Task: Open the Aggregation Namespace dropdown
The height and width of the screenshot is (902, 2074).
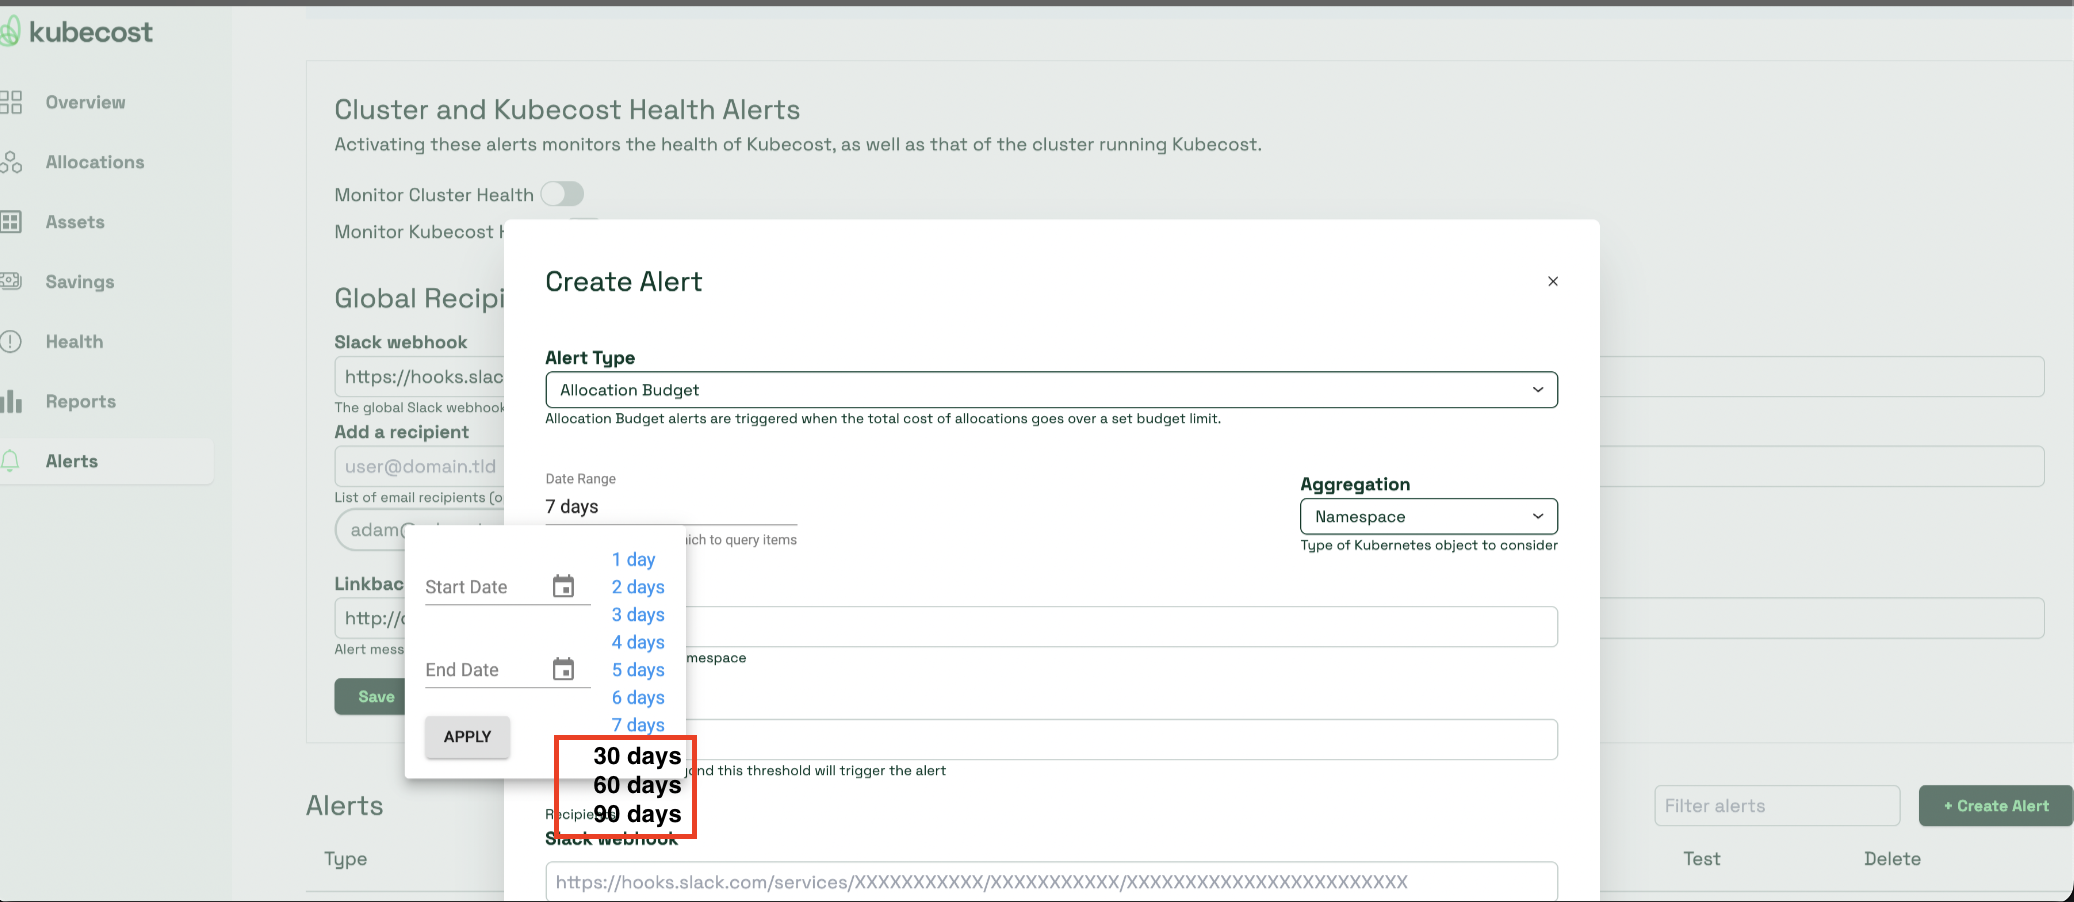Action: click(1429, 517)
